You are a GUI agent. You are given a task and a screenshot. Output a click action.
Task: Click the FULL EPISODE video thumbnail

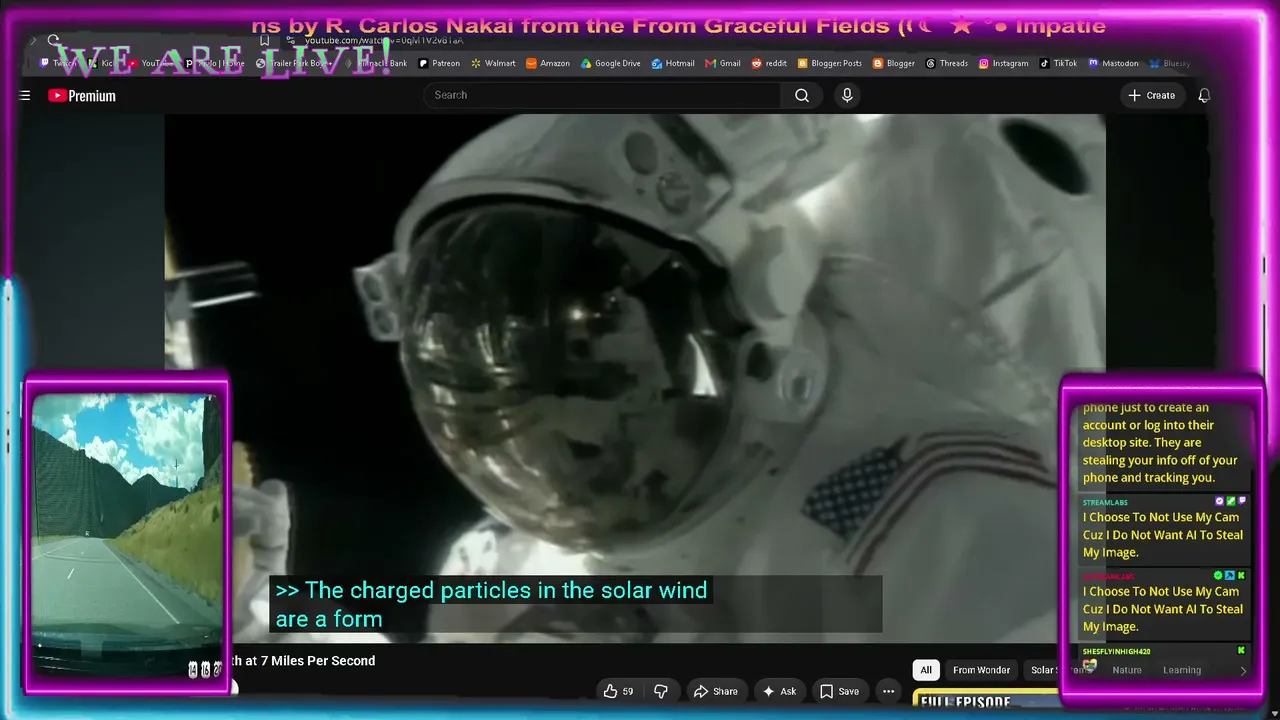click(x=985, y=700)
